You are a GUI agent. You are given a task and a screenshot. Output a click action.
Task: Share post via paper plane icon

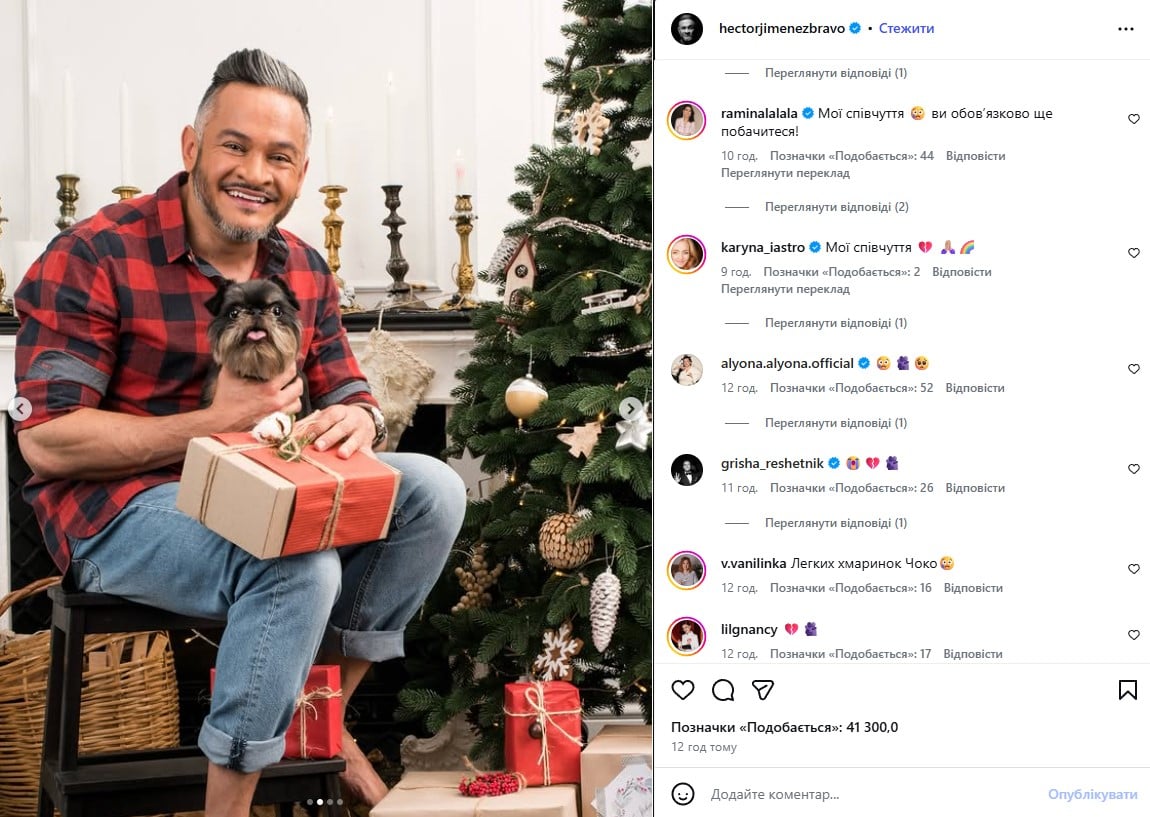tap(763, 690)
